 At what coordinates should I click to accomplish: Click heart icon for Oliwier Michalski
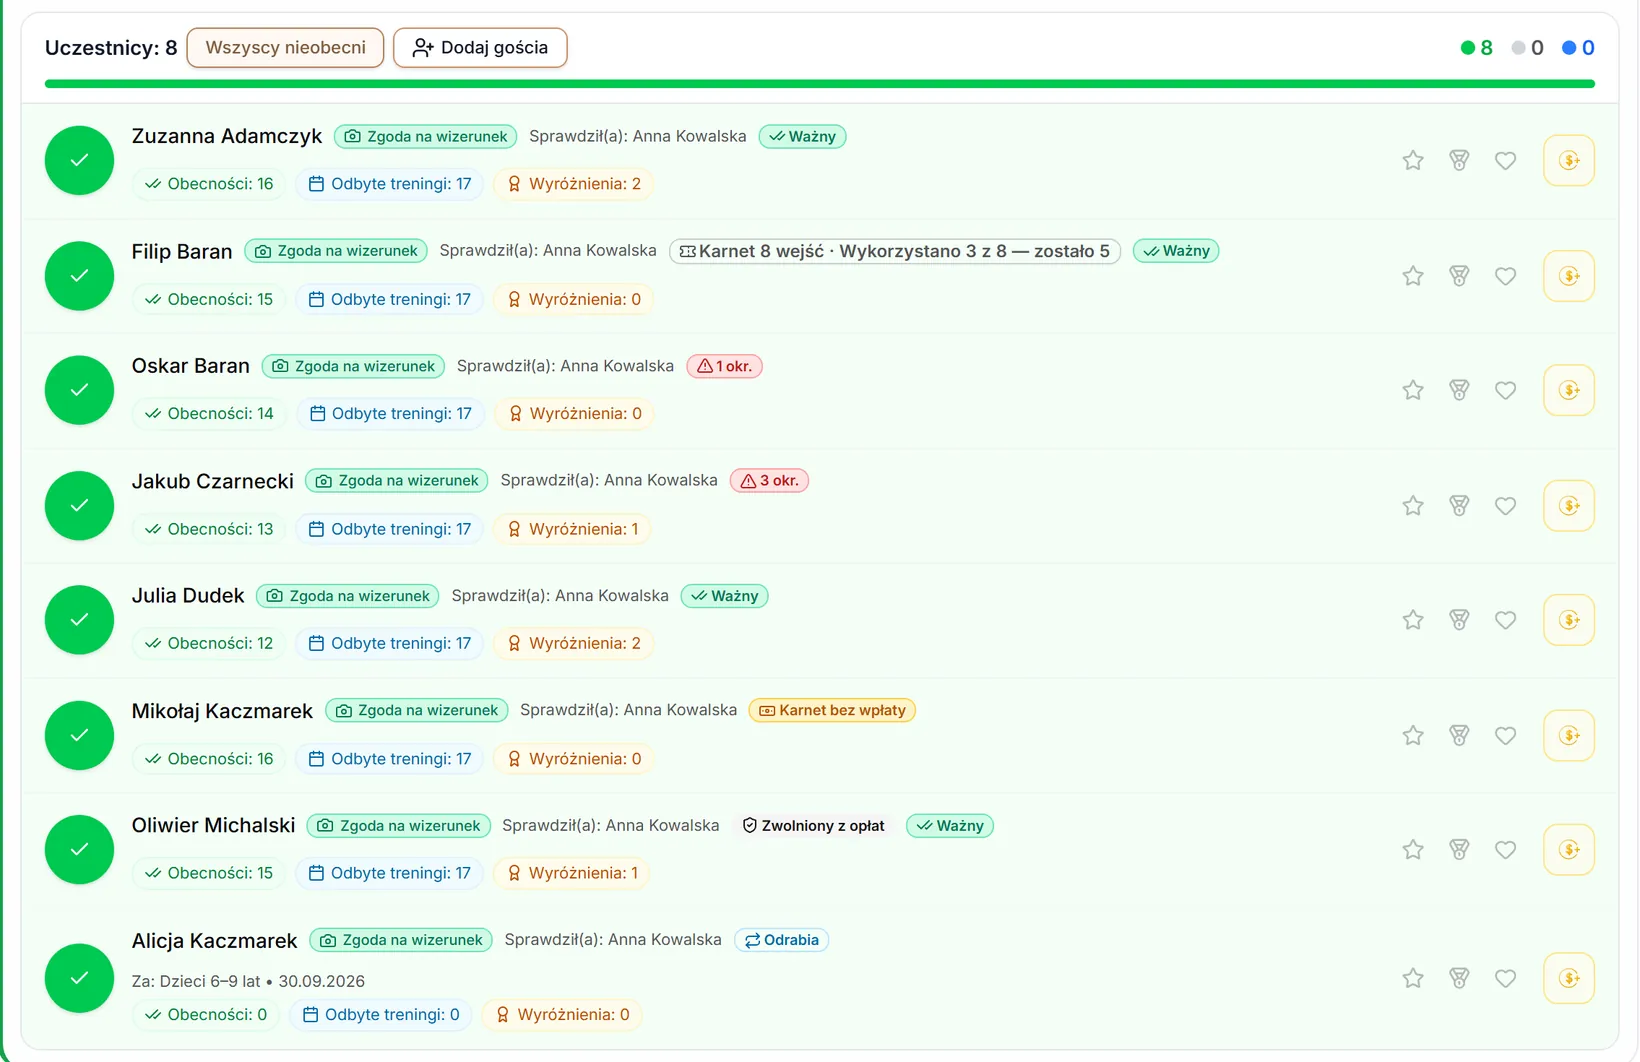[x=1505, y=850]
